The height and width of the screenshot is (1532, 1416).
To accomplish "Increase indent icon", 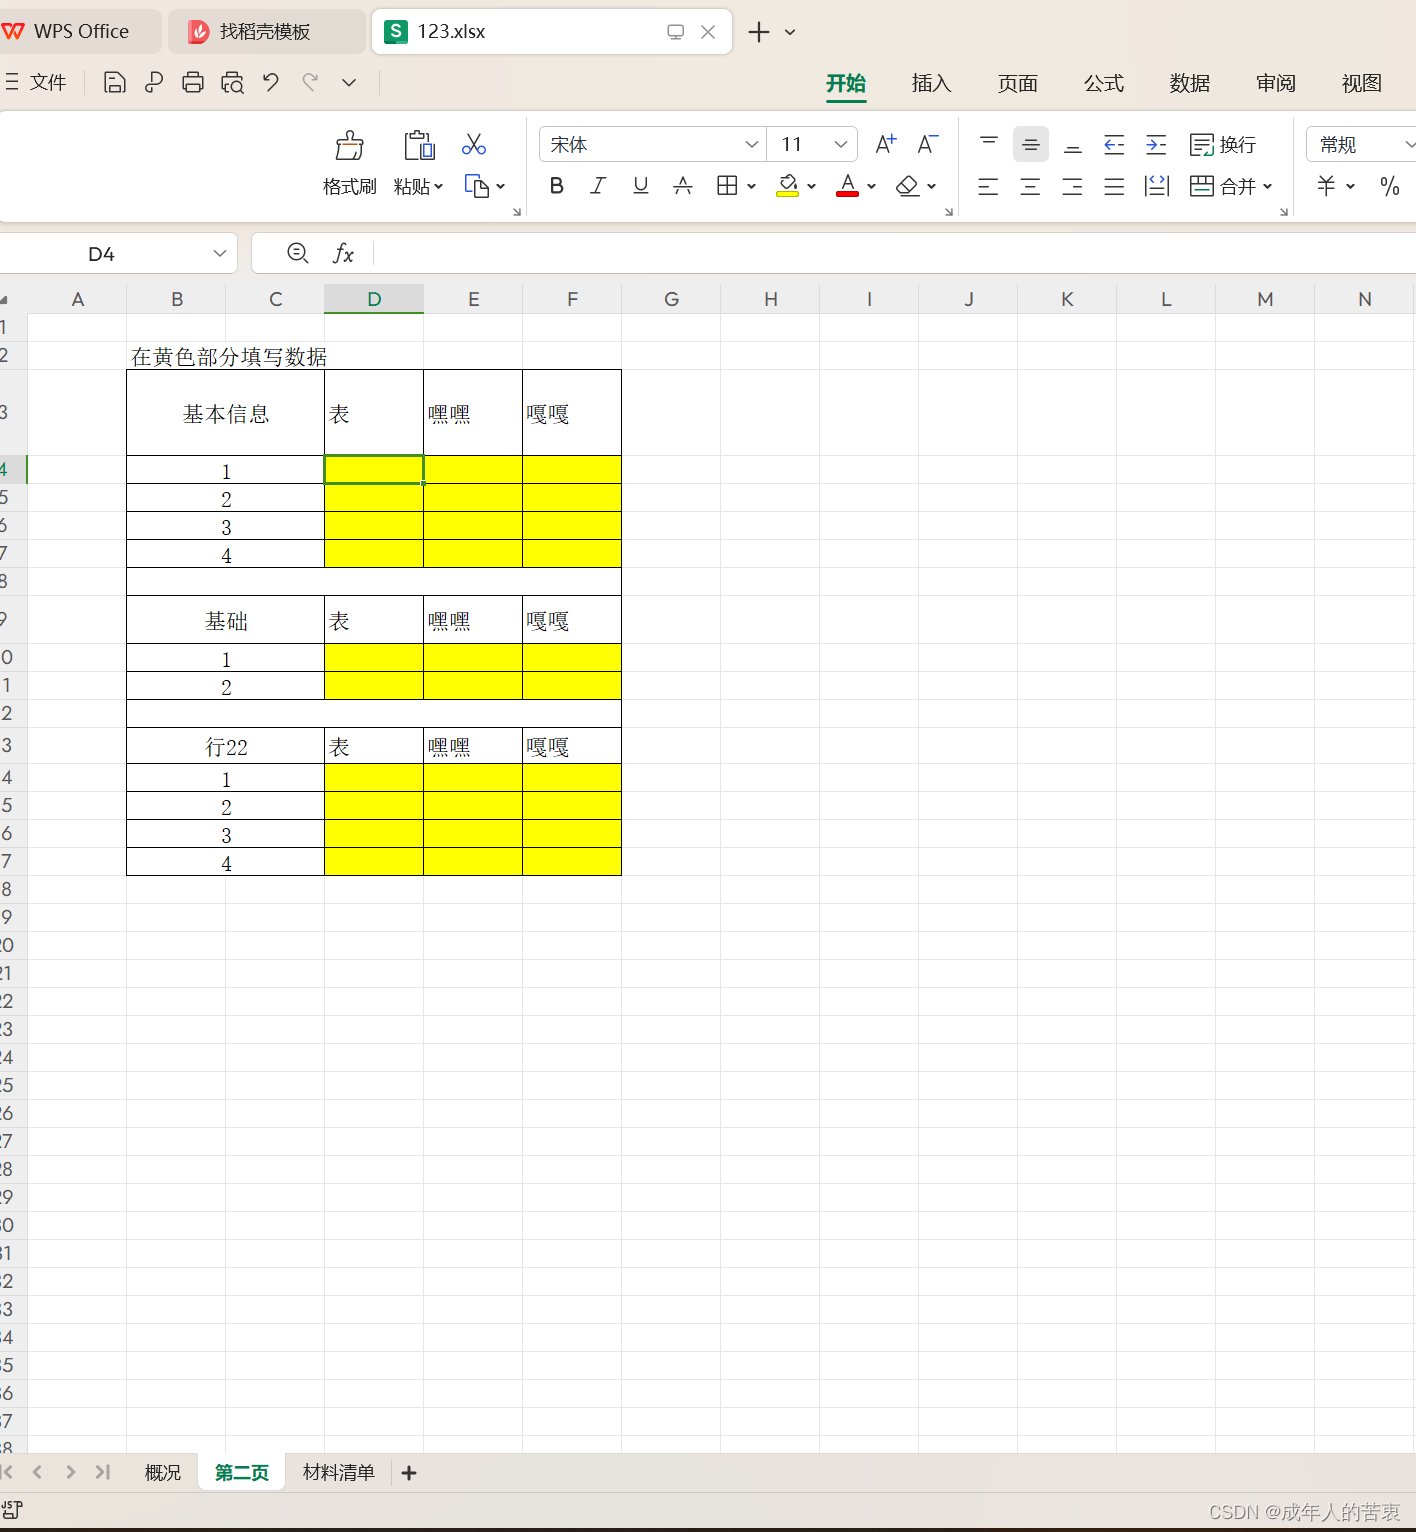I will 1156,144.
